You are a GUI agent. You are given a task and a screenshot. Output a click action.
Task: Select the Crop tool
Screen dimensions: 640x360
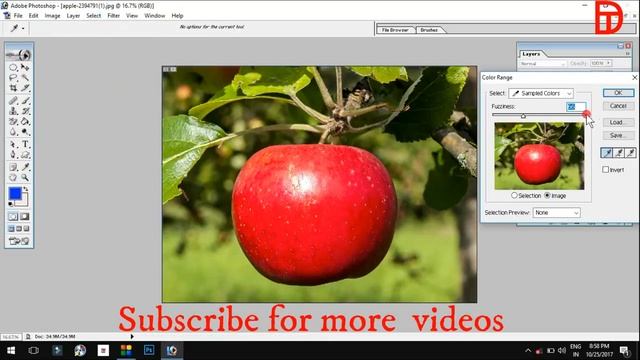(x=13, y=88)
